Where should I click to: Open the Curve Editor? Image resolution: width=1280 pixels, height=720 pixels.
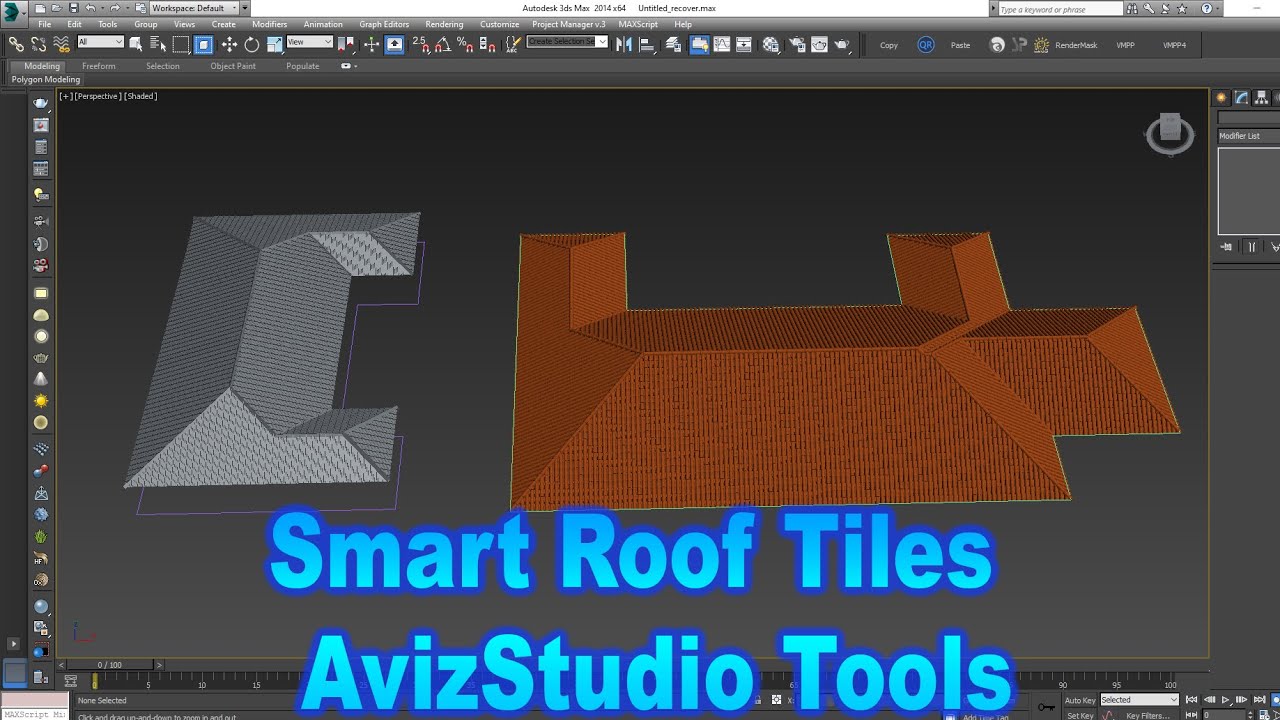(722, 44)
